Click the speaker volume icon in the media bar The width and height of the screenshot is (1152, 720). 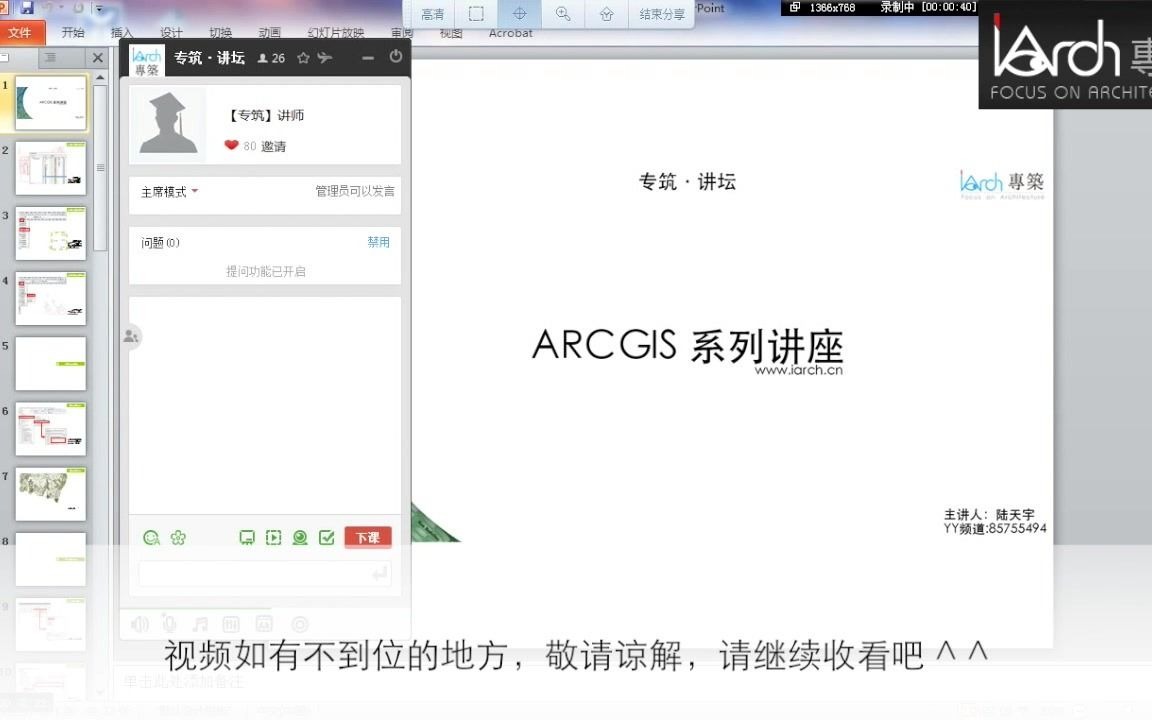click(x=141, y=622)
